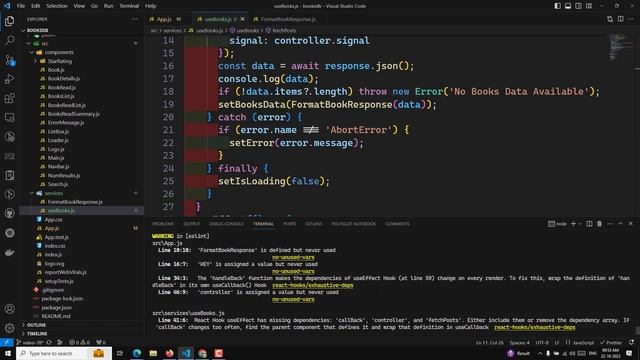This screenshot has height=360, width=640.
Task: Expand the OUTLINE section
Action: click(x=36, y=325)
